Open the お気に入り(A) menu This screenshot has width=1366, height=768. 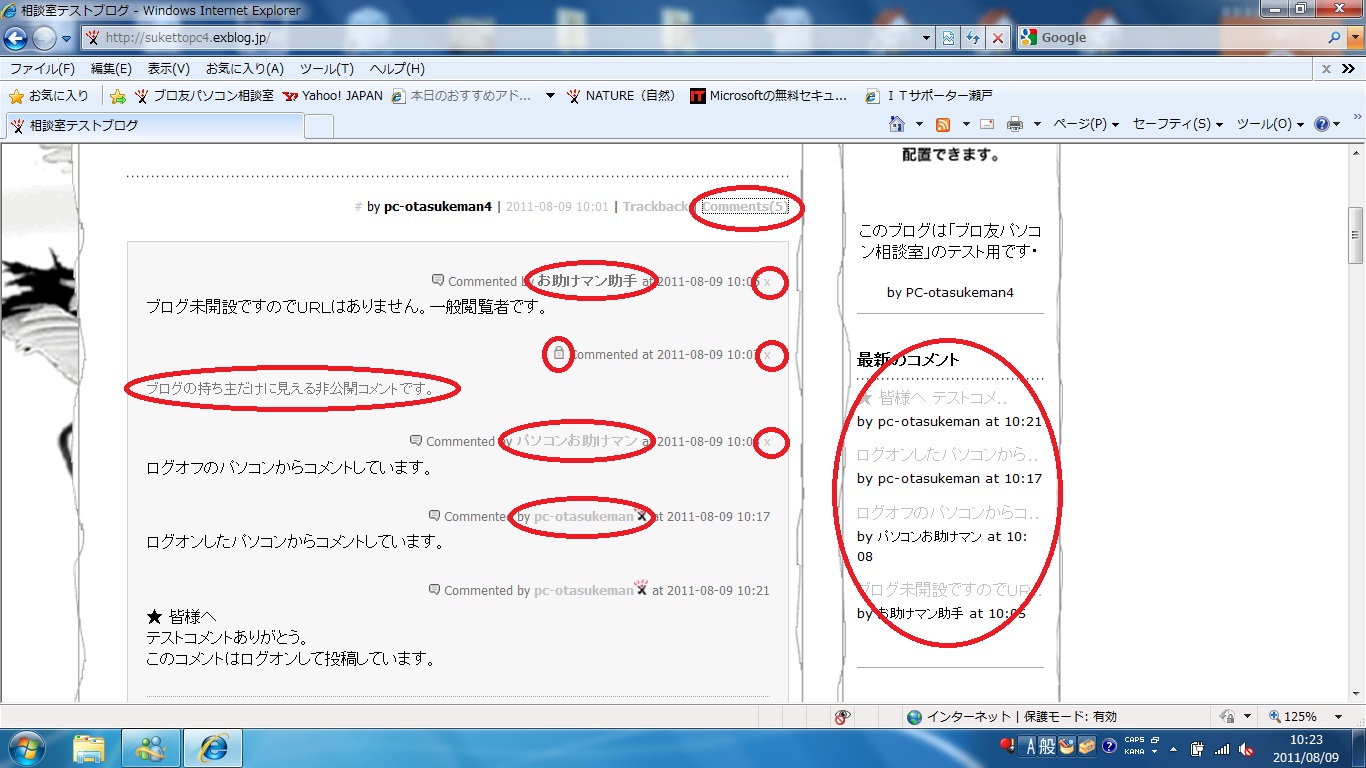pyautogui.click(x=244, y=69)
